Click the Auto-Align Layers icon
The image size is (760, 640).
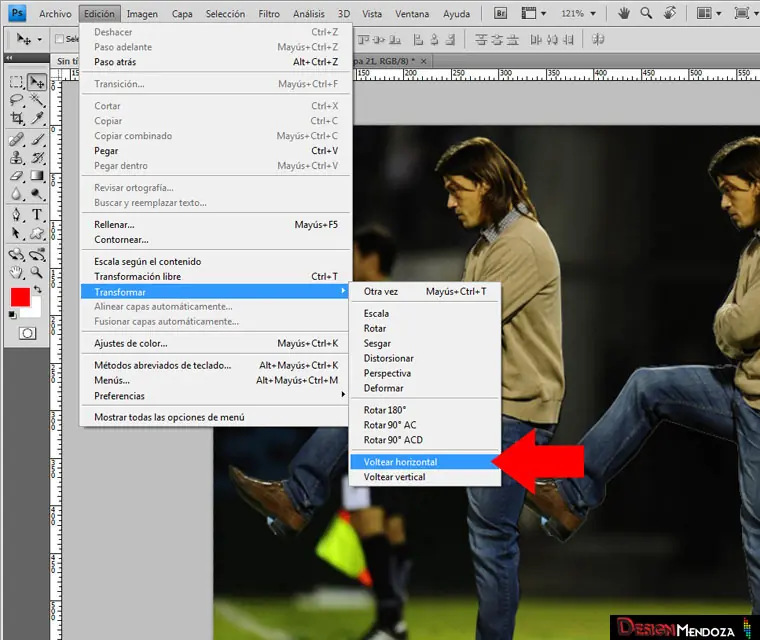598,39
